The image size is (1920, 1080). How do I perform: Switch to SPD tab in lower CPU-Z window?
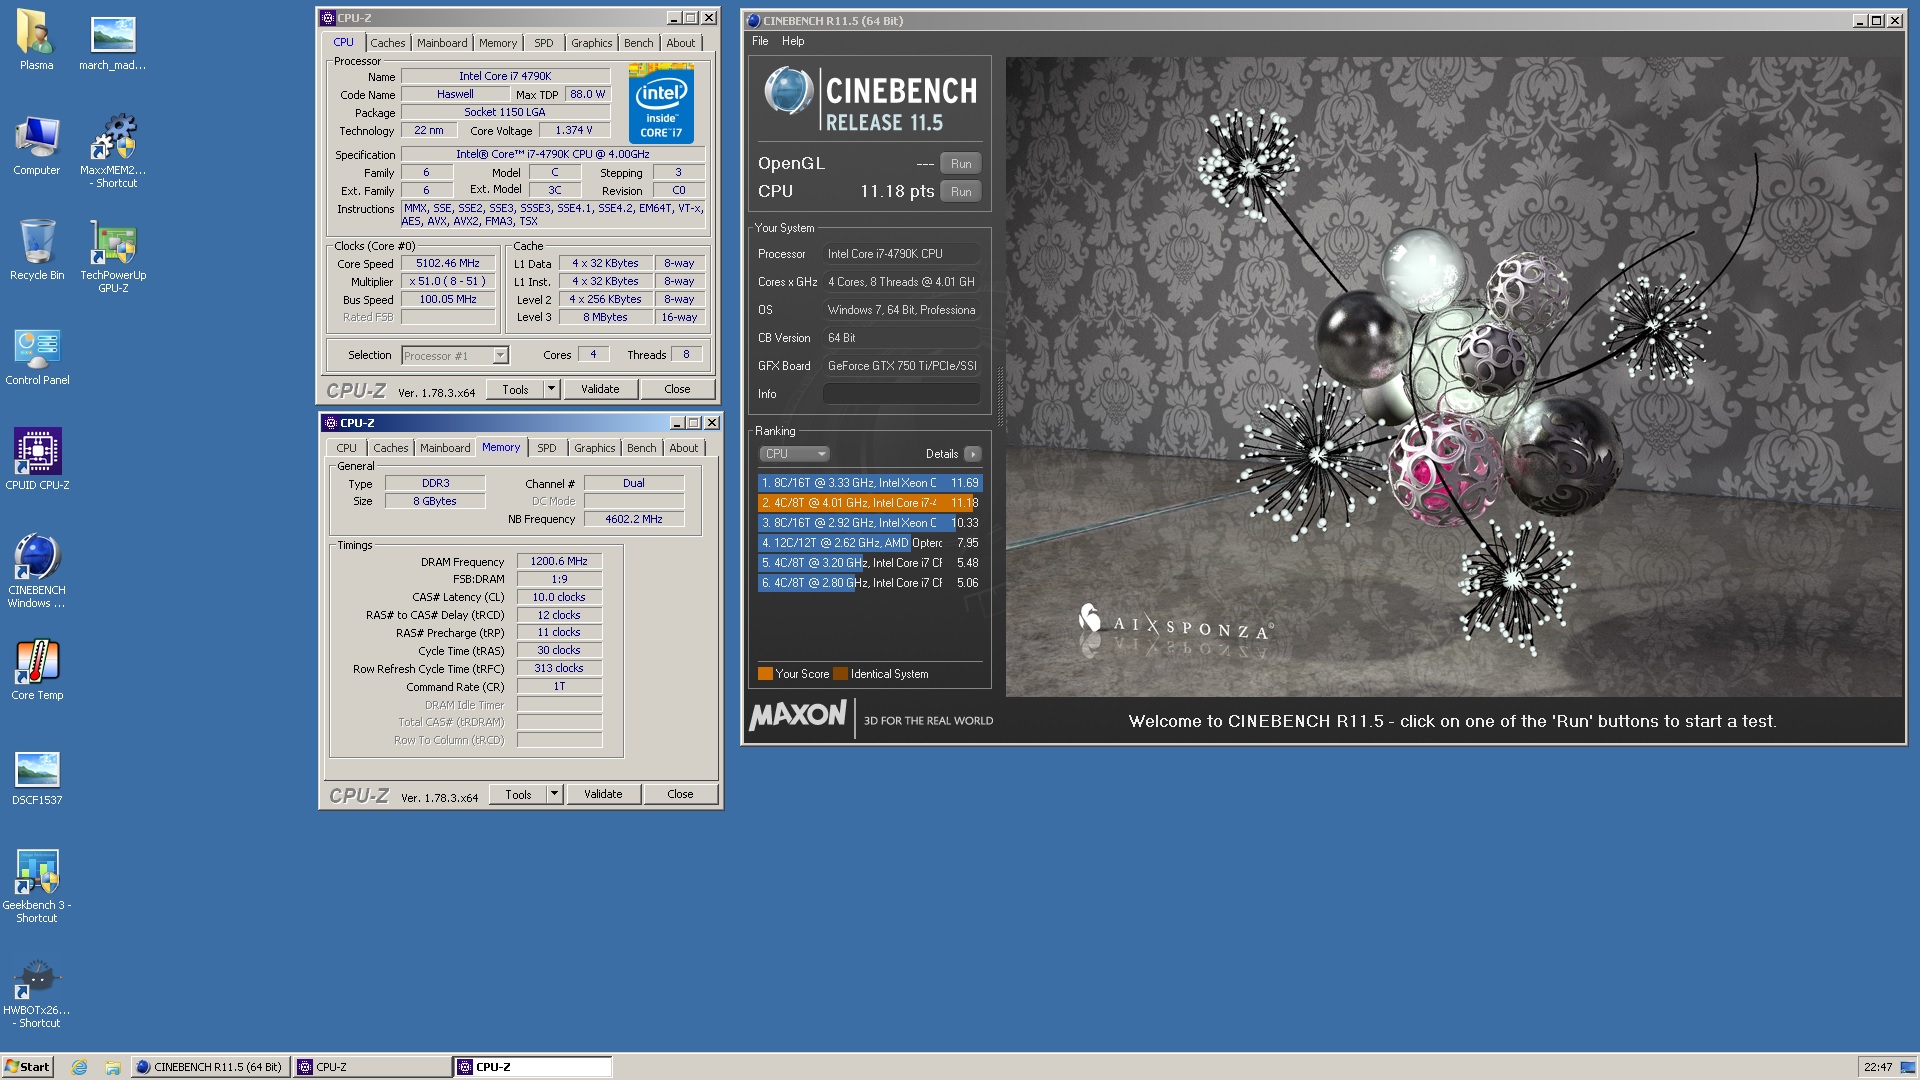click(546, 448)
